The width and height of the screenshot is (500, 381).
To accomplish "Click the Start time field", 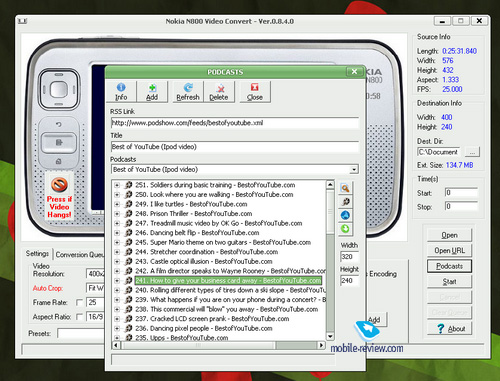I will click(x=461, y=193).
